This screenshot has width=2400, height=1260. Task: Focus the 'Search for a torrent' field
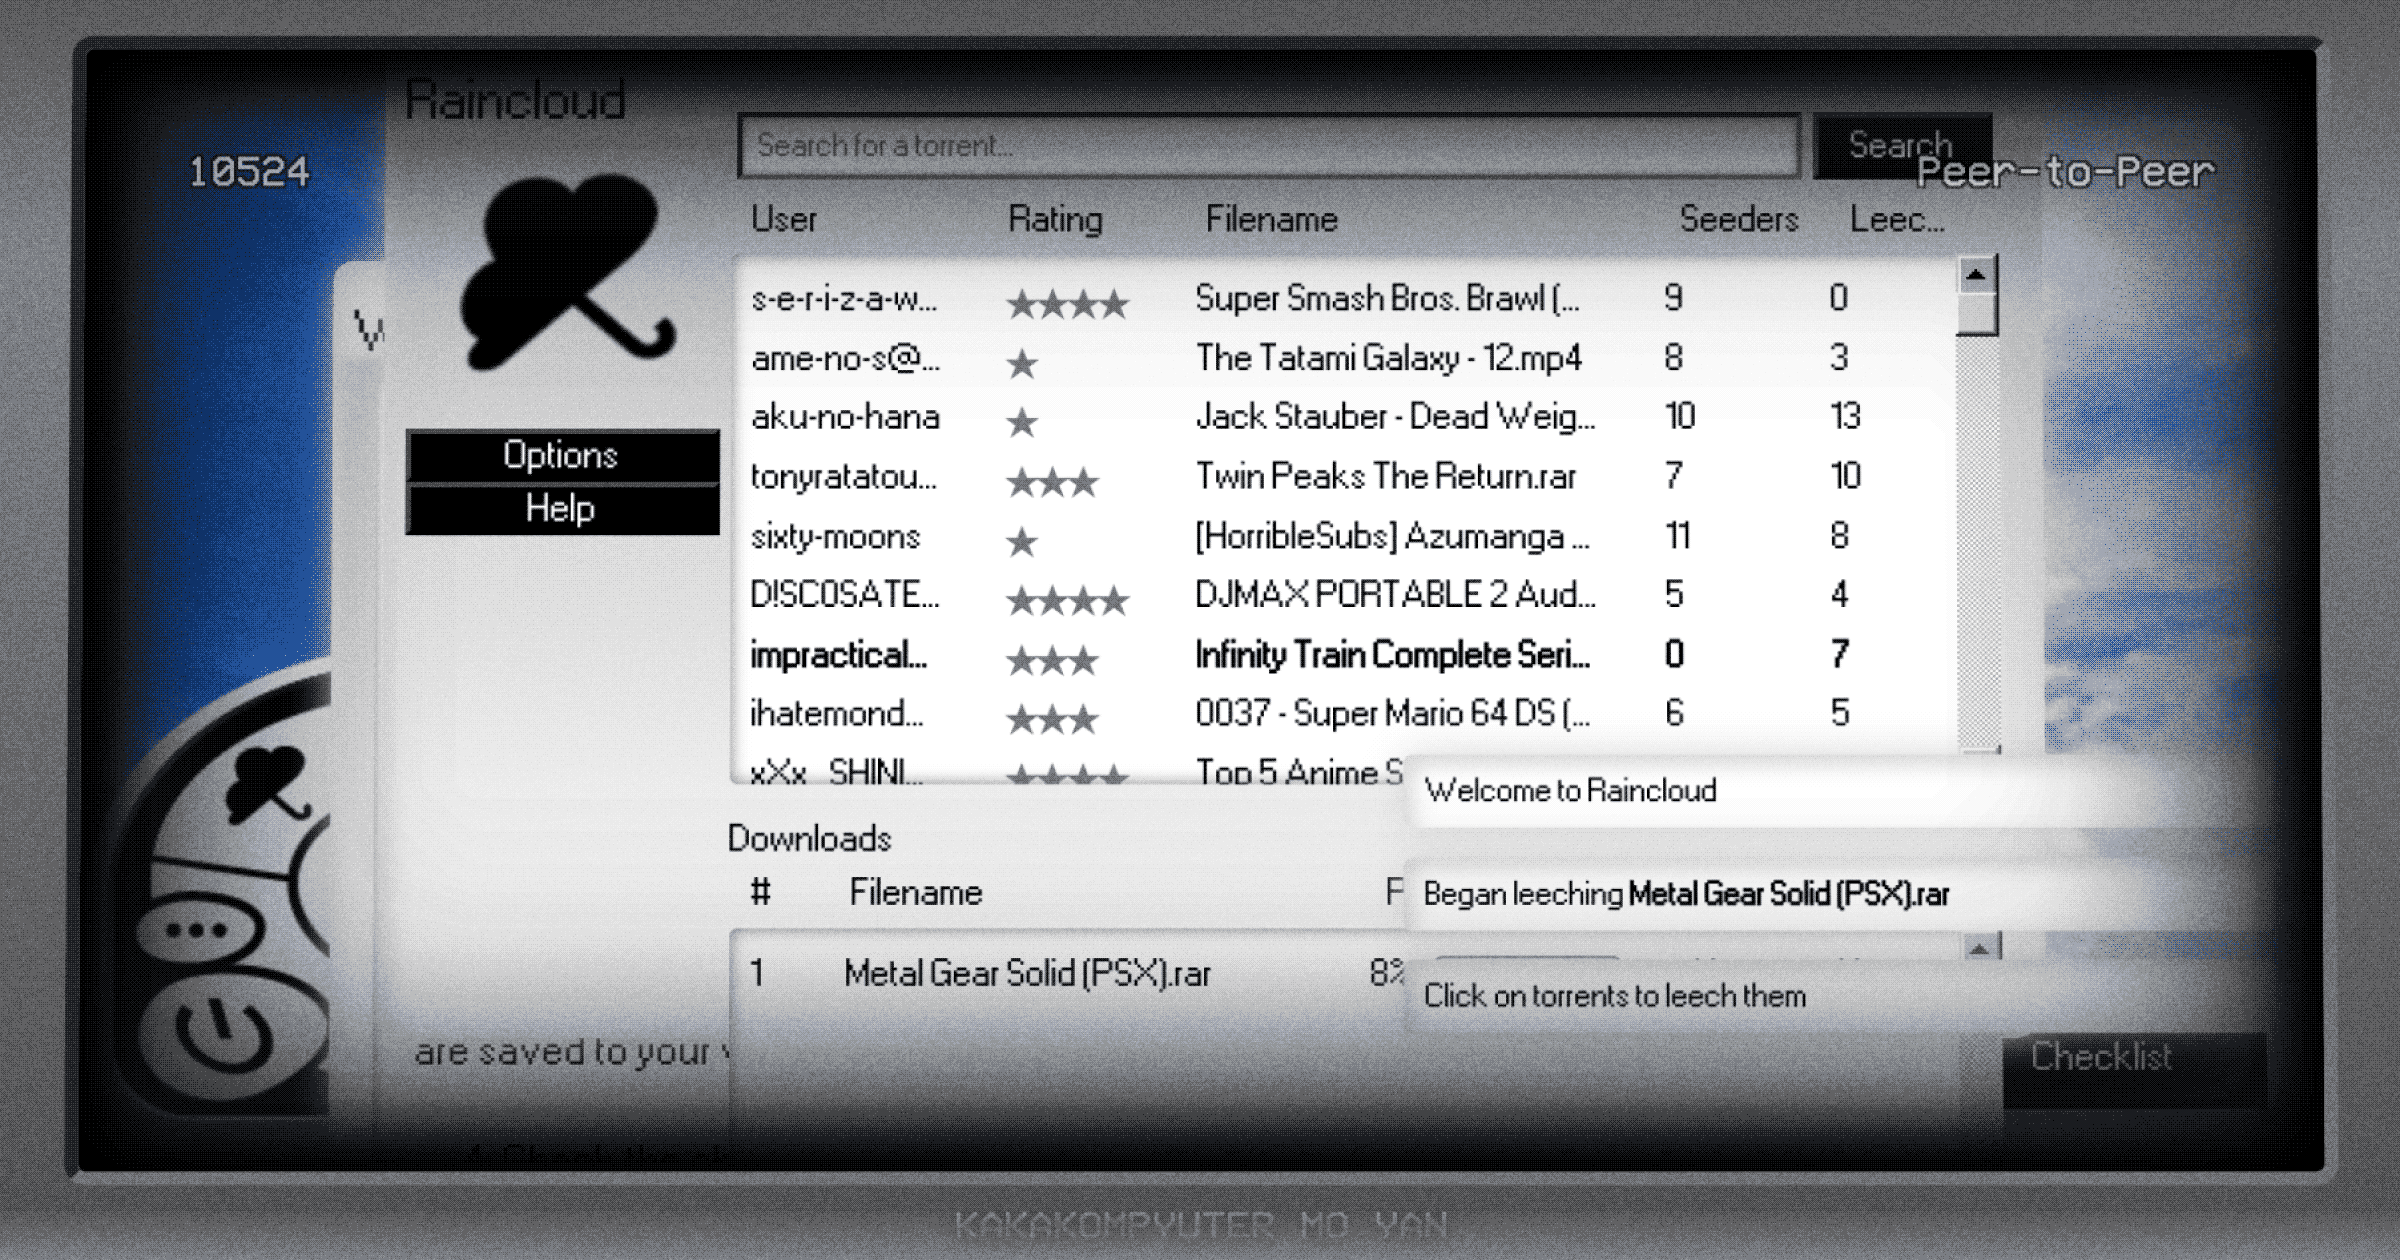click(1268, 146)
